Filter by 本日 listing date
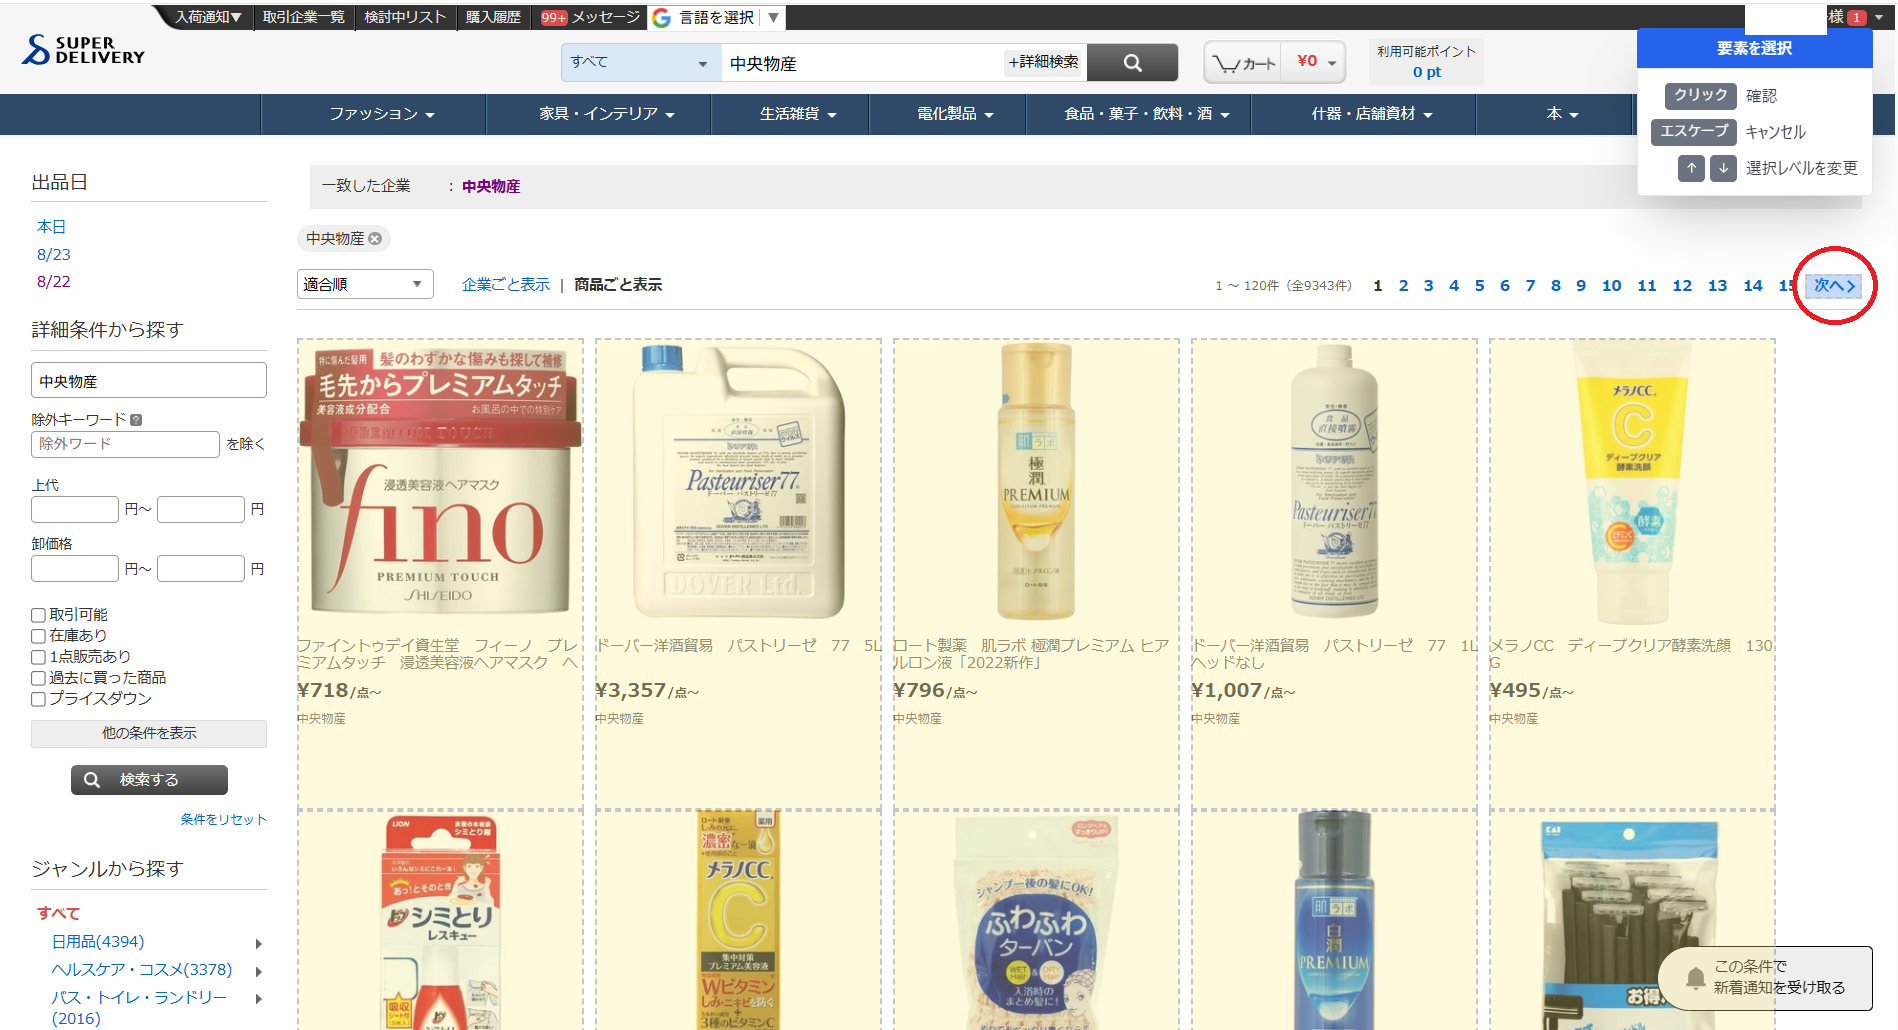The width and height of the screenshot is (1898, 1030). 51,227
